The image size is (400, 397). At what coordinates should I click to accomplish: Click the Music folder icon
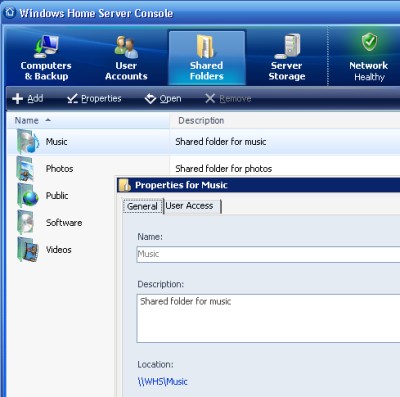click(x=28, y=142)
